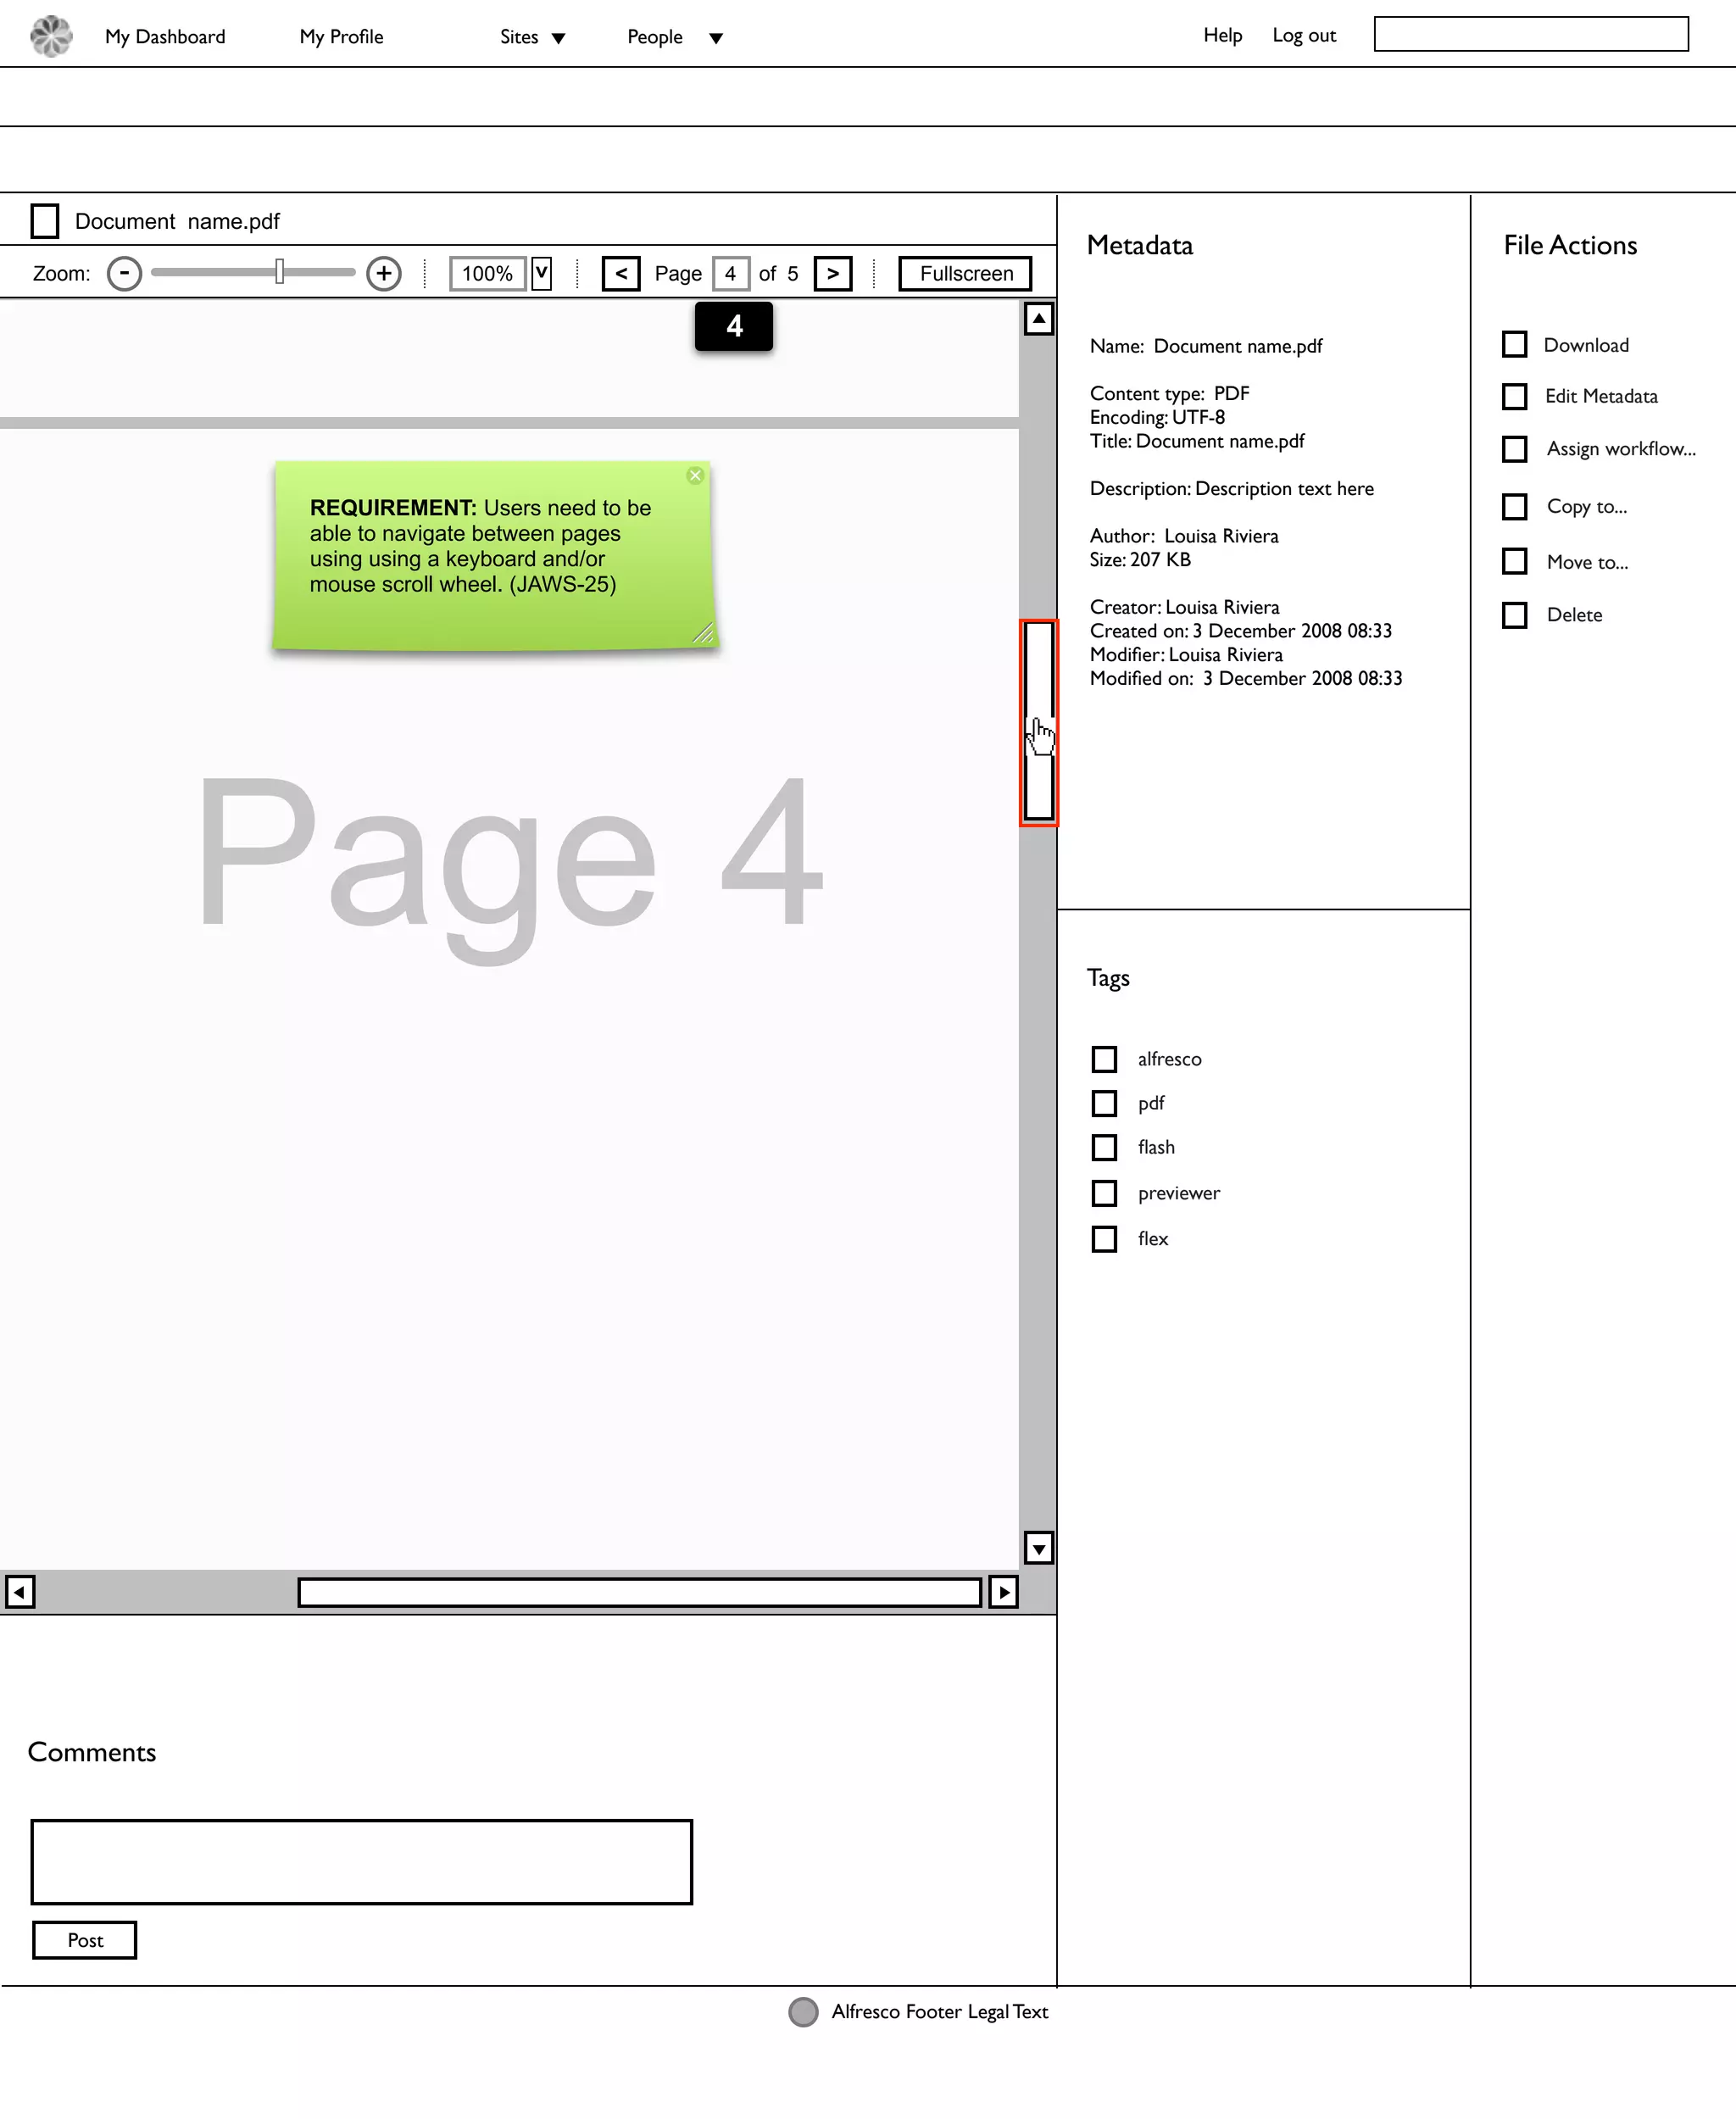Close the green requirement sticky note

click(x=695, y=475)
